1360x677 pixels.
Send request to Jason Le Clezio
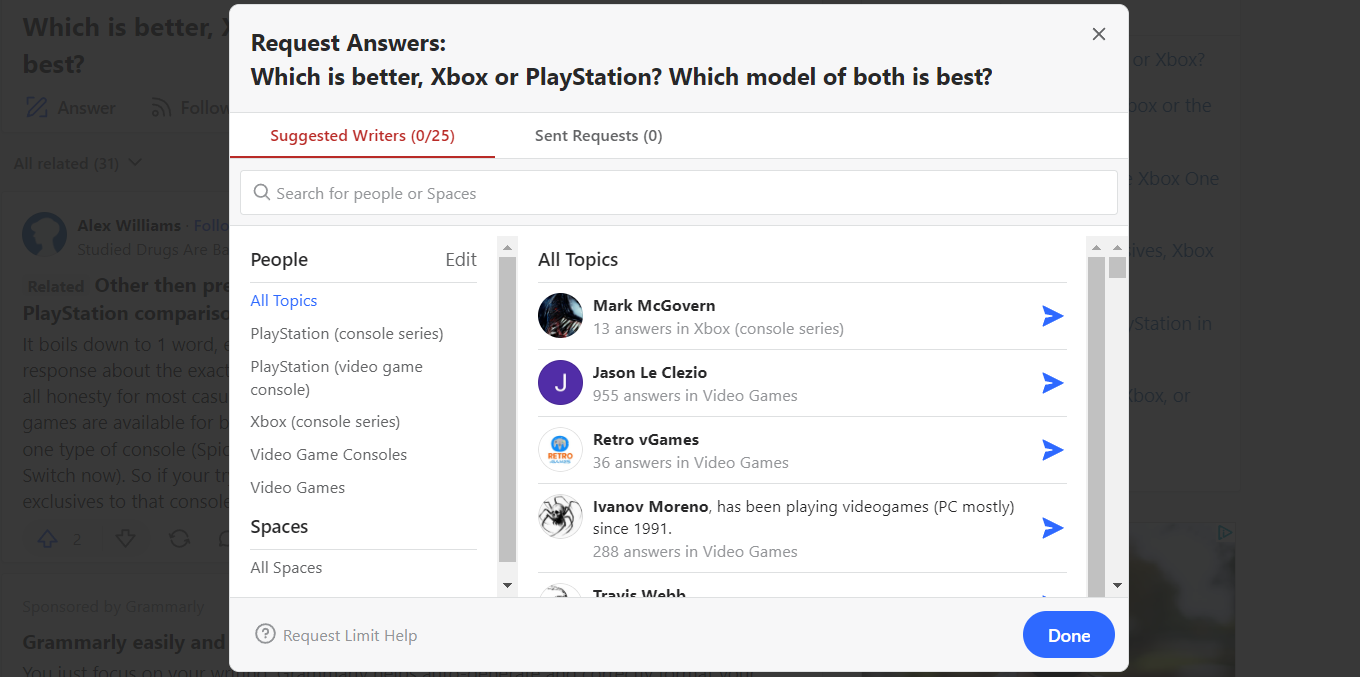[1052, 383]
